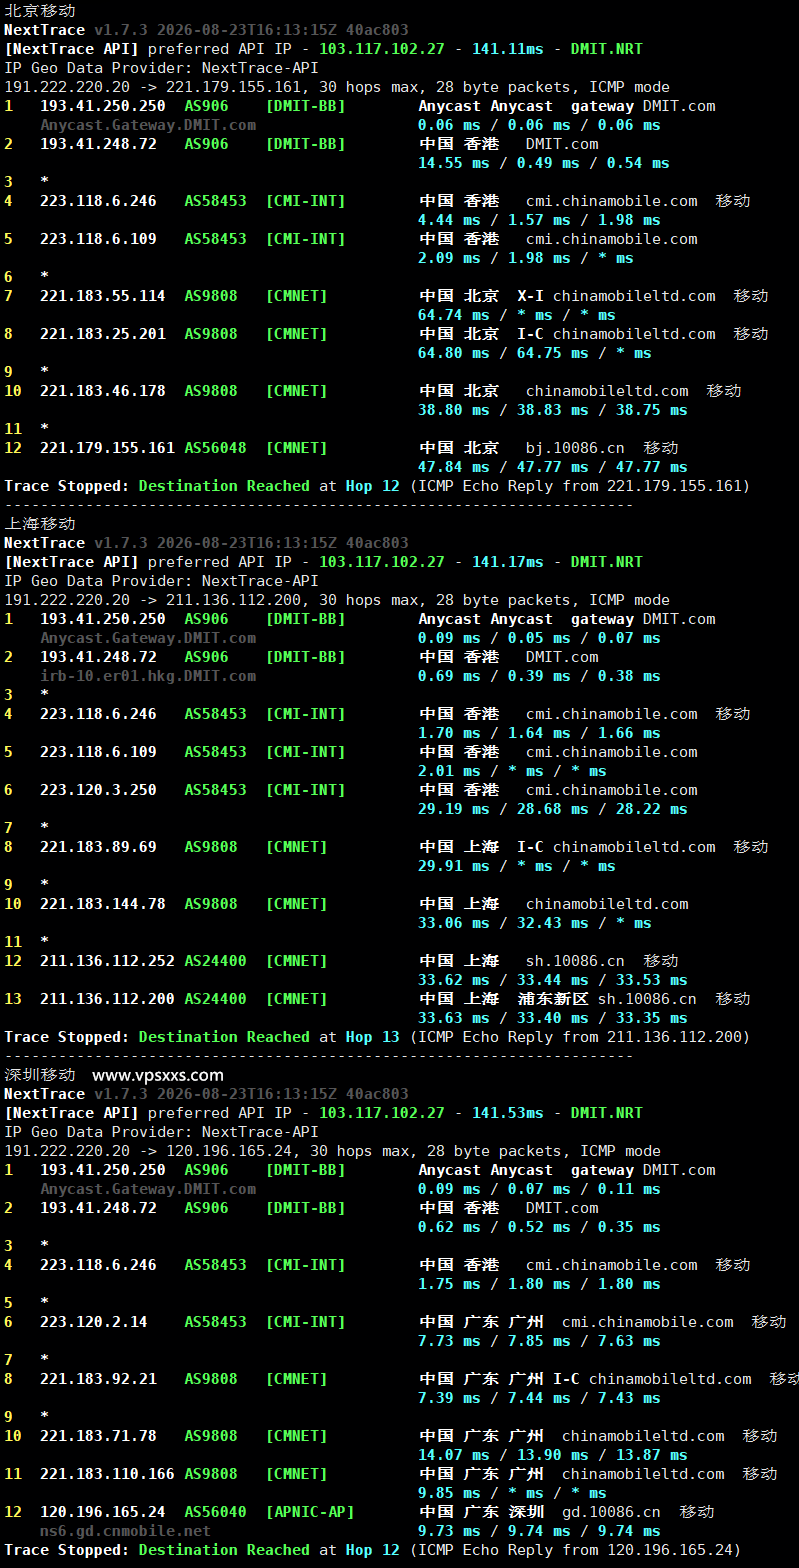799x1568 pixels.
Task: Select latency 14.07 ms / 13.90 ms / 13.87 ms
Action: (x=553, y=1455)
